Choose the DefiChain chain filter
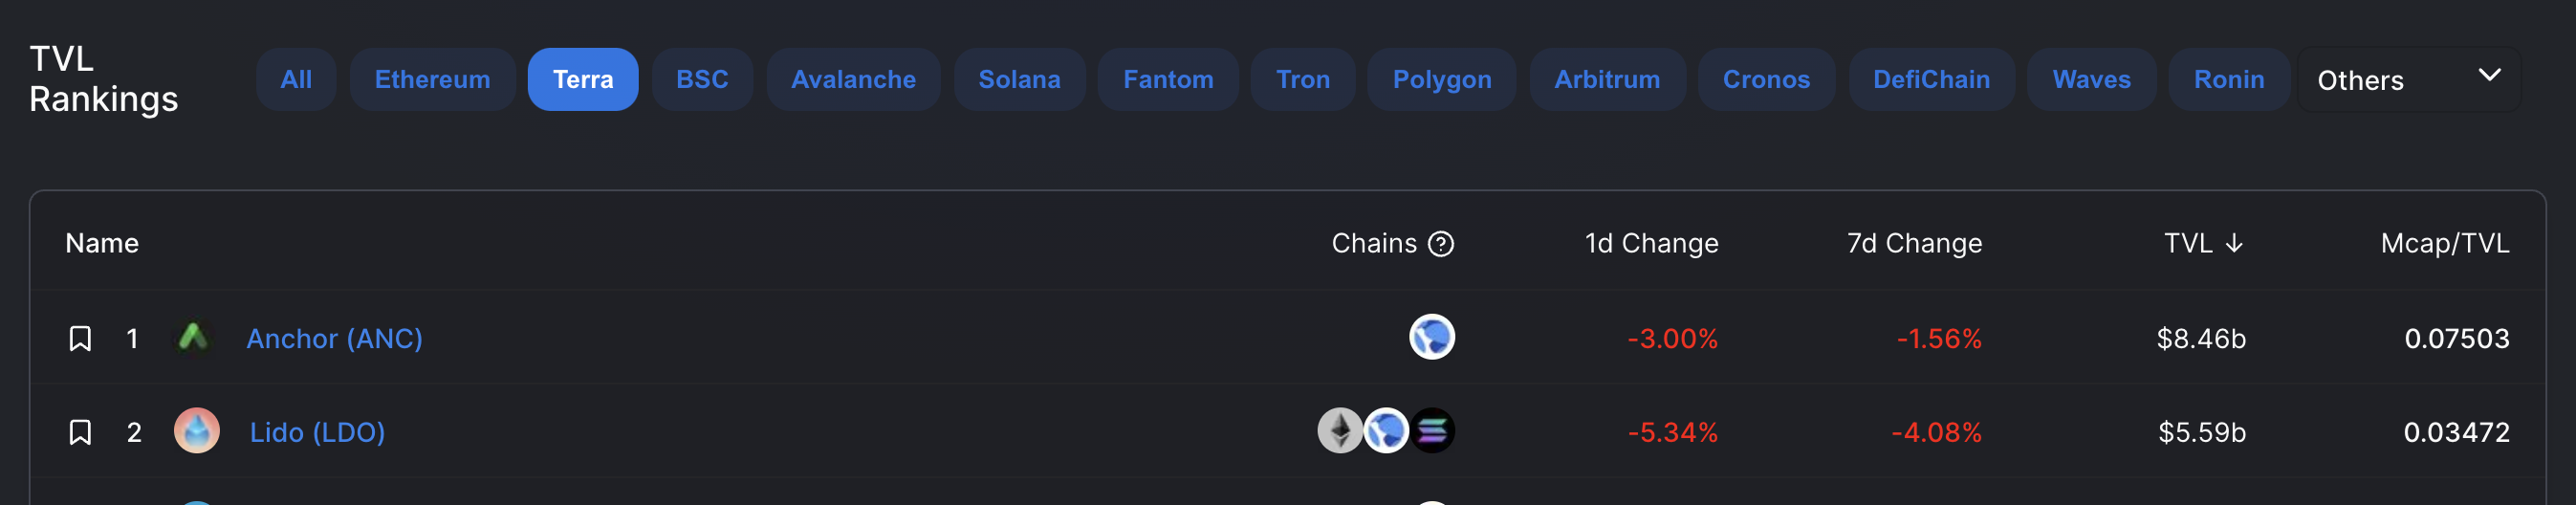 [x=1931, y=80]
